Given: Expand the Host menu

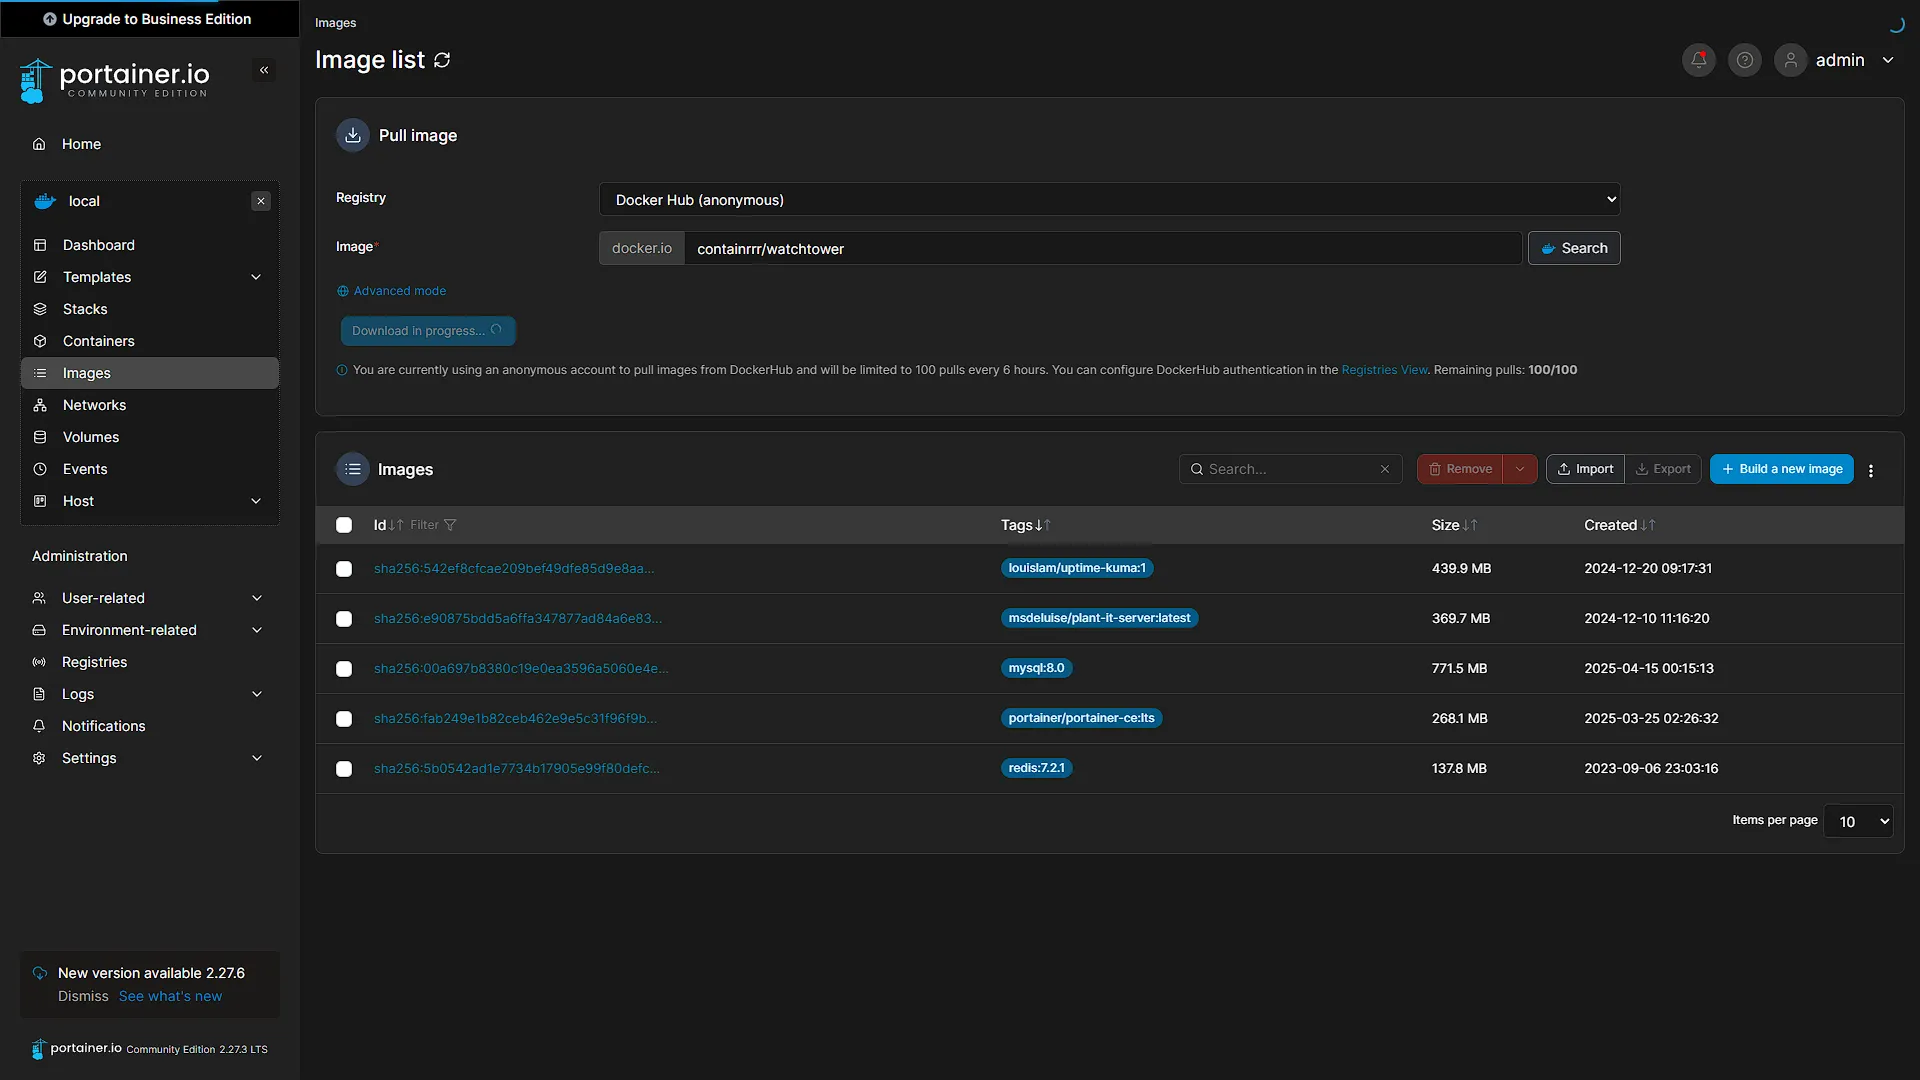Looking at the screenshot, I should [150, 501].
